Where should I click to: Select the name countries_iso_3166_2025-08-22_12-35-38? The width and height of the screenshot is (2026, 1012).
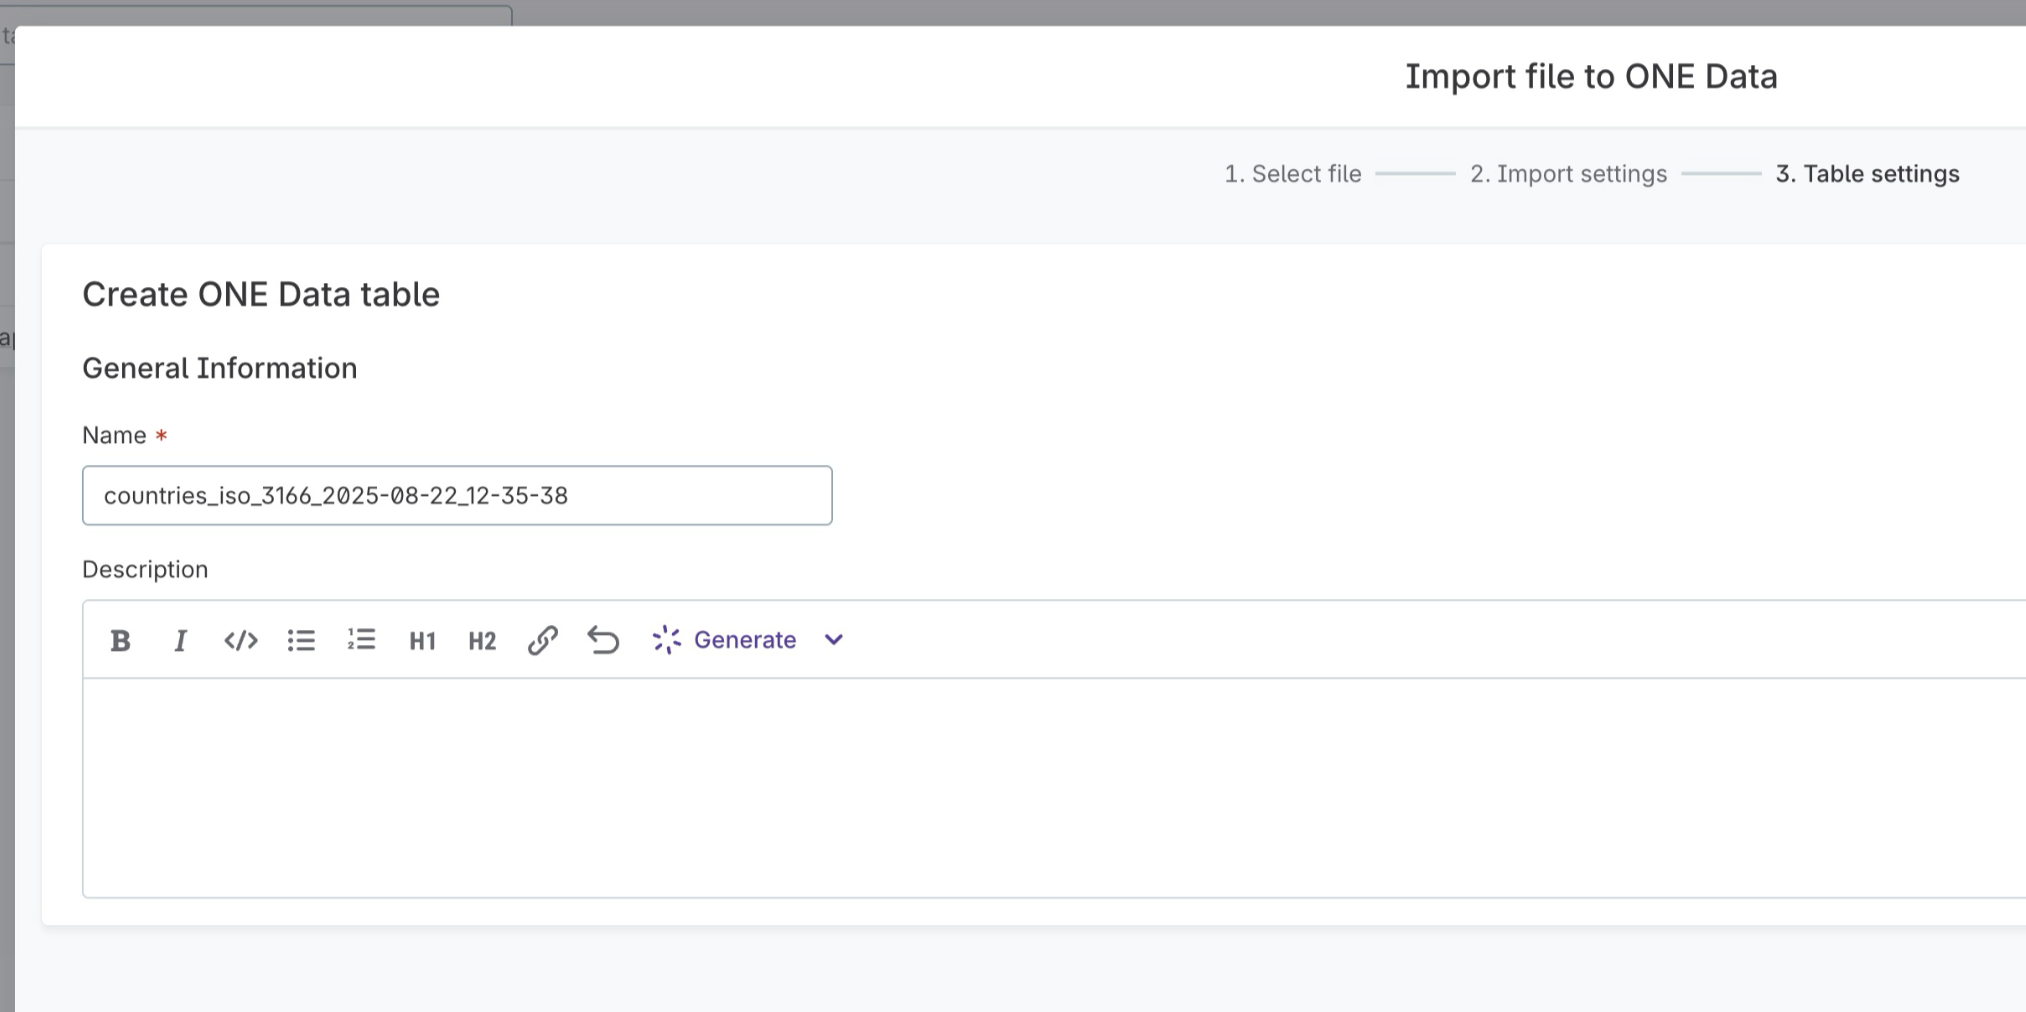pyautogui.click(x=337, y=495)
